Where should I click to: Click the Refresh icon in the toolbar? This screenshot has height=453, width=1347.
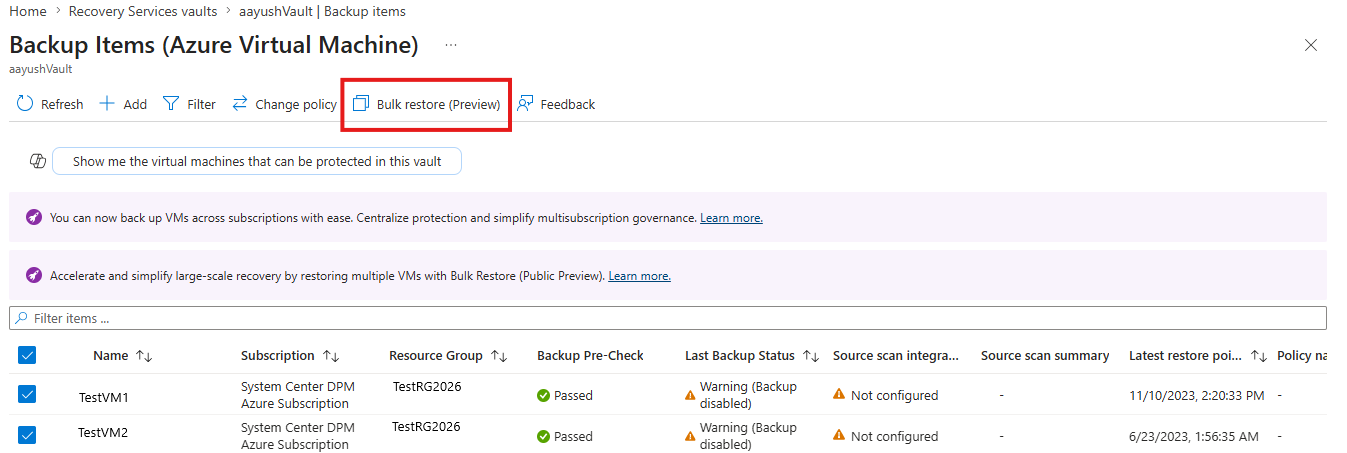click(25, 104)
